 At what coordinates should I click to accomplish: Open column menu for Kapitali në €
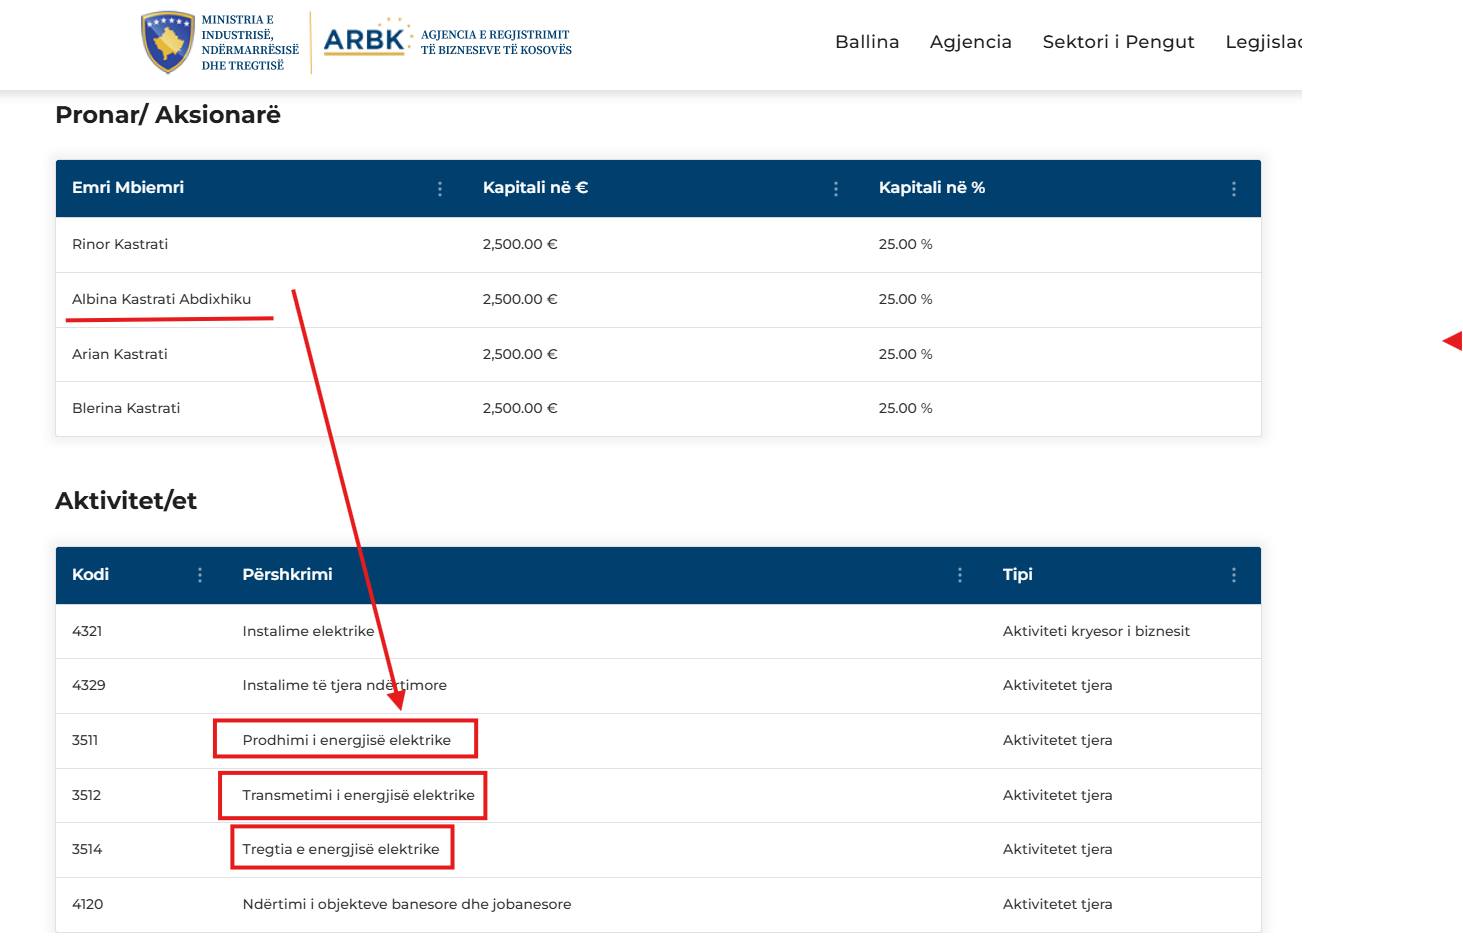point(836,189)
